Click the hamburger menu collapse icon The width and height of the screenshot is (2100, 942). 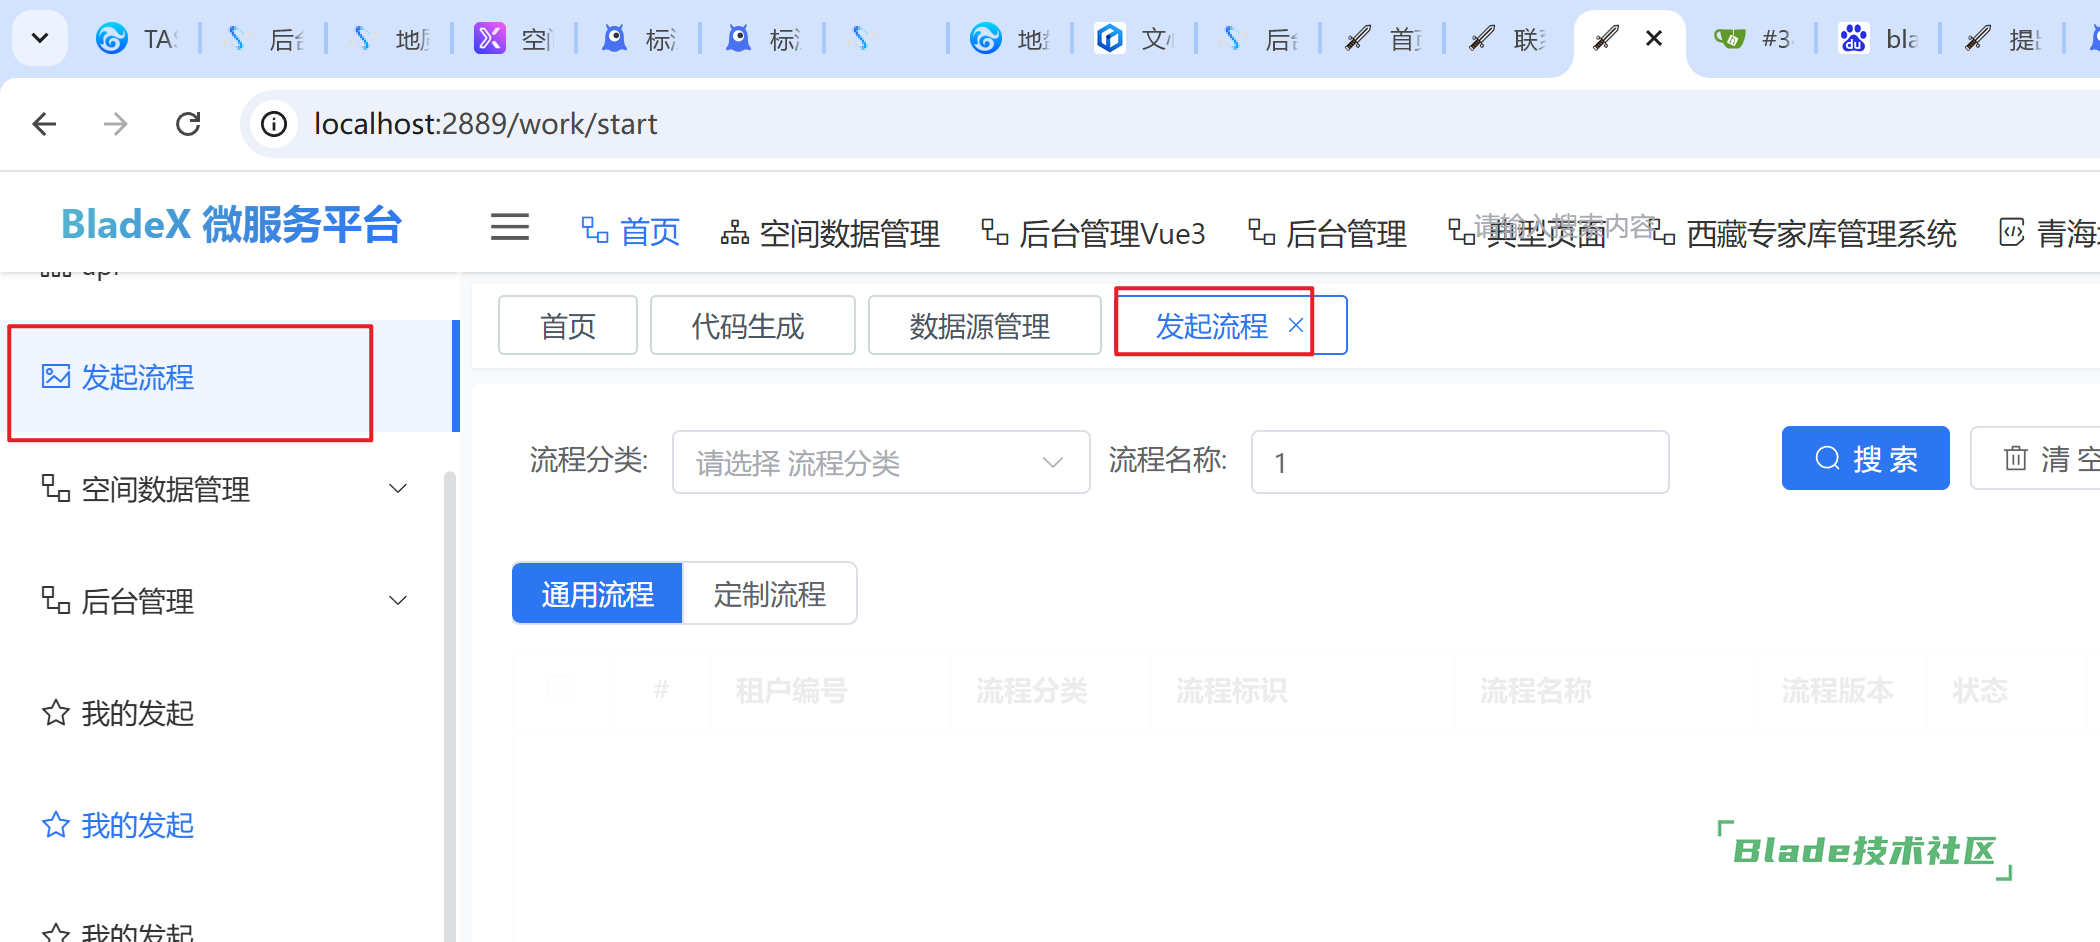click(x=509, y=228)
